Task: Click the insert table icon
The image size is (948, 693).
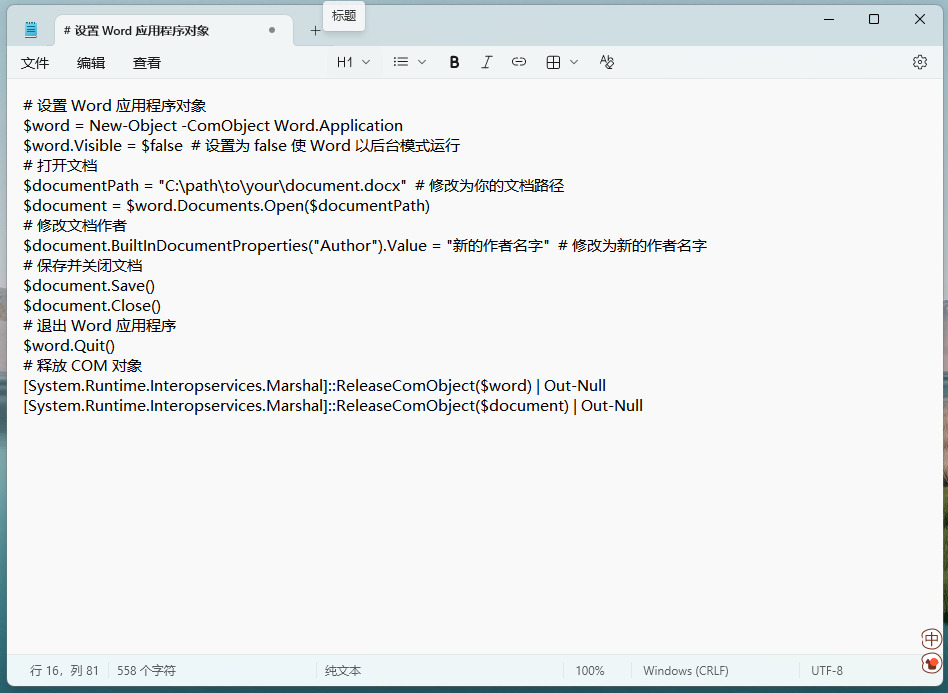Action: (553, 62)
